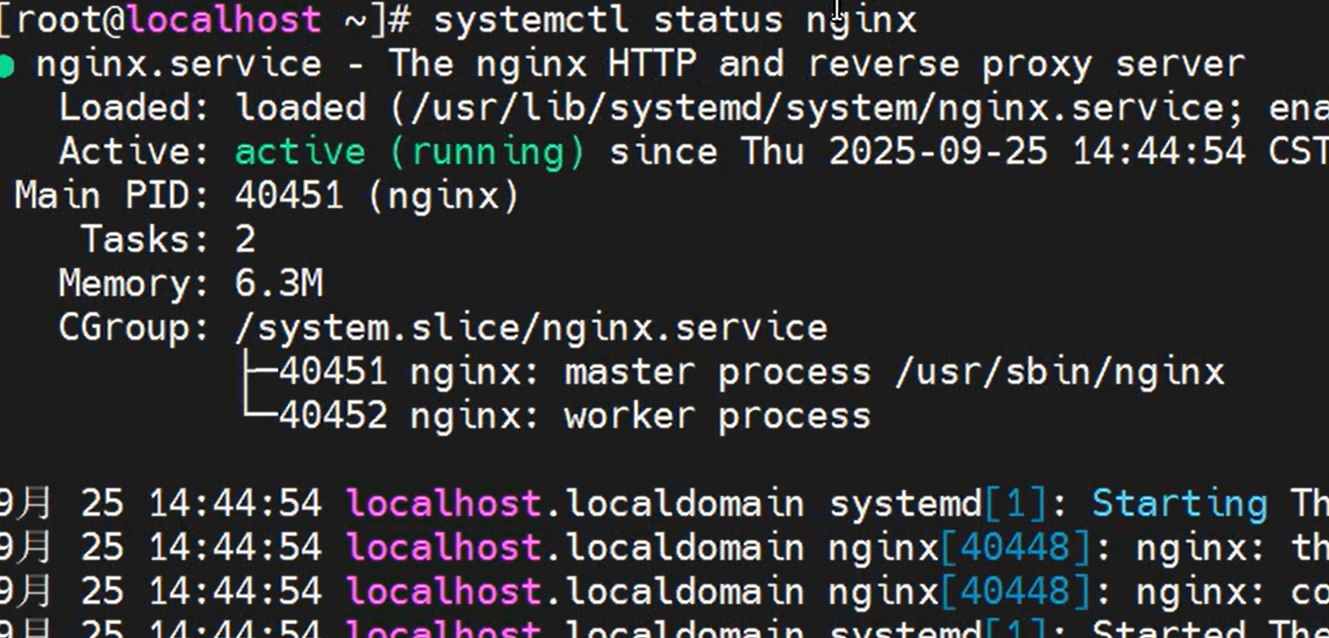This screenshot has height=638, width=1329.
Task: Click the green 'active (running)' status text
Action: tap(410, 152)
